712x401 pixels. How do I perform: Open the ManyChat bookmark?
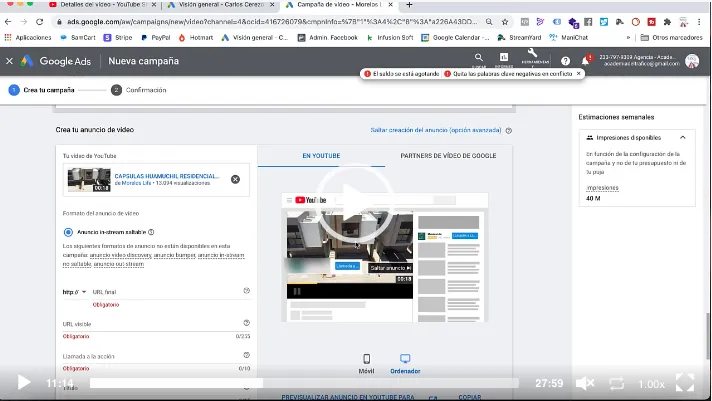coord(569,38)
